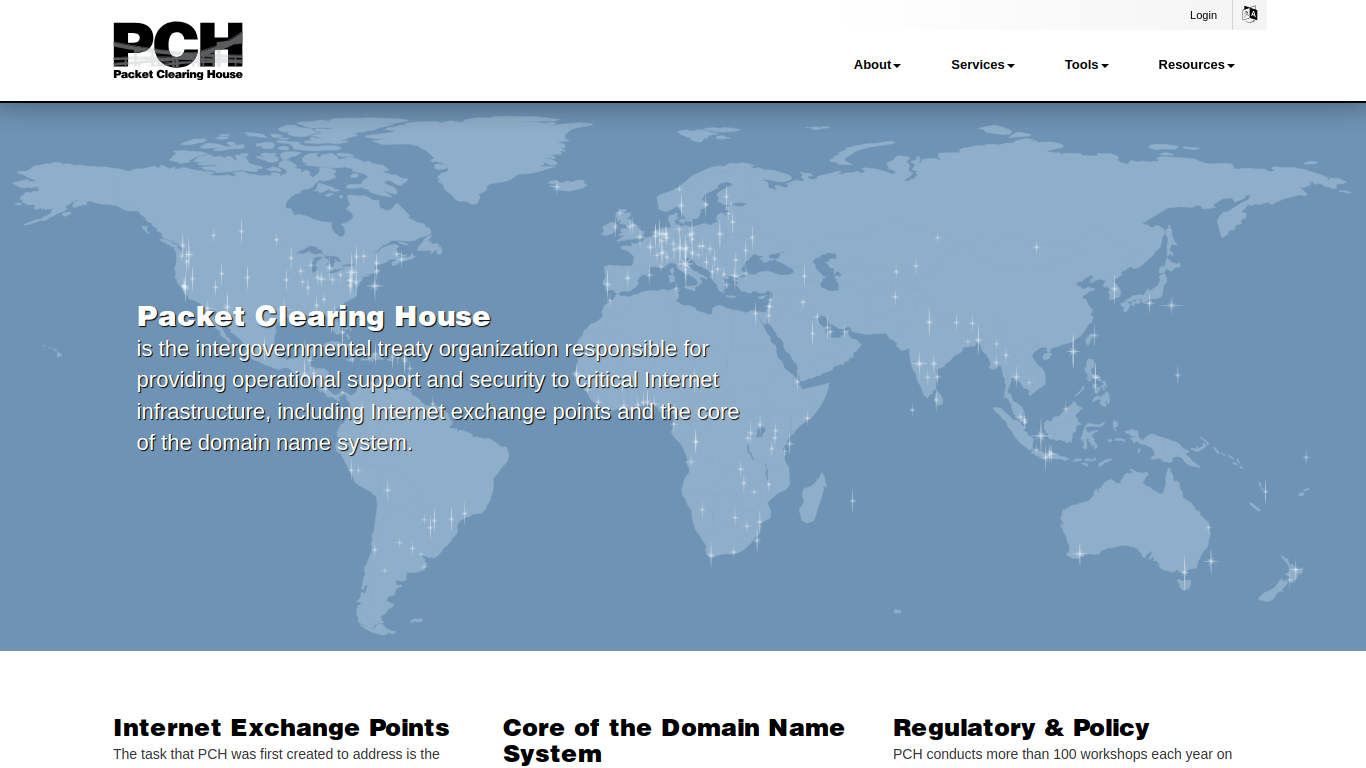Screen dimensions: 1366x768
Task: Open the Tools dropdown menu
Action: (1086, 65)
